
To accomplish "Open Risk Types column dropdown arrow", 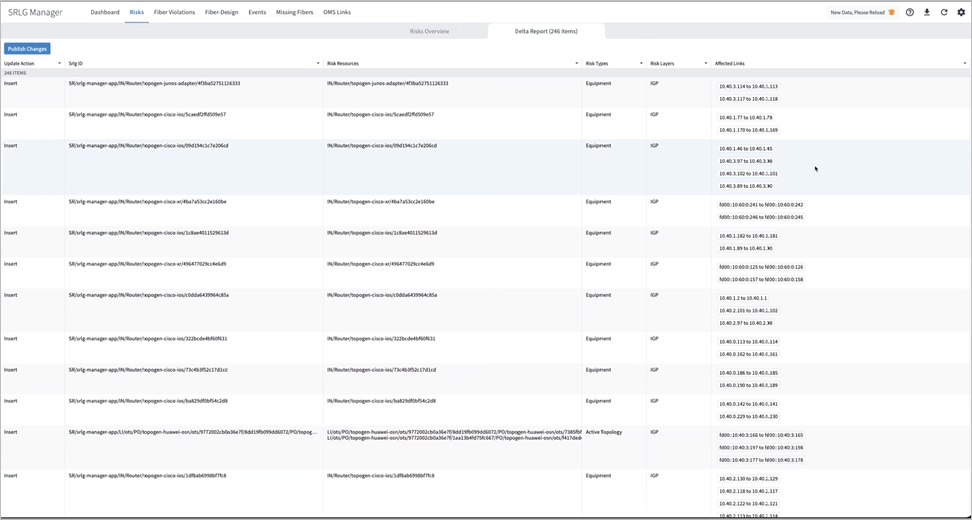I will (x=641, y=64).
